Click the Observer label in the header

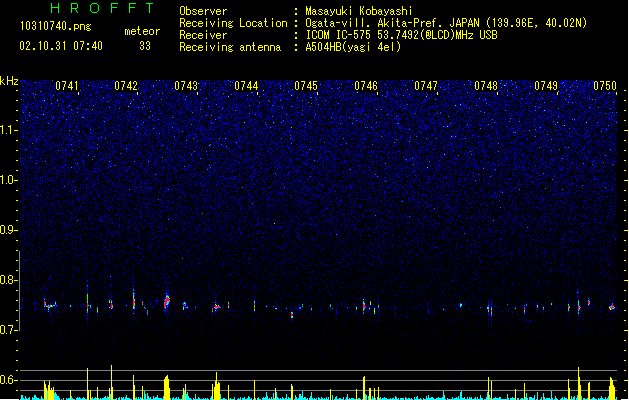pyautogui.click(x=203, y=11)
